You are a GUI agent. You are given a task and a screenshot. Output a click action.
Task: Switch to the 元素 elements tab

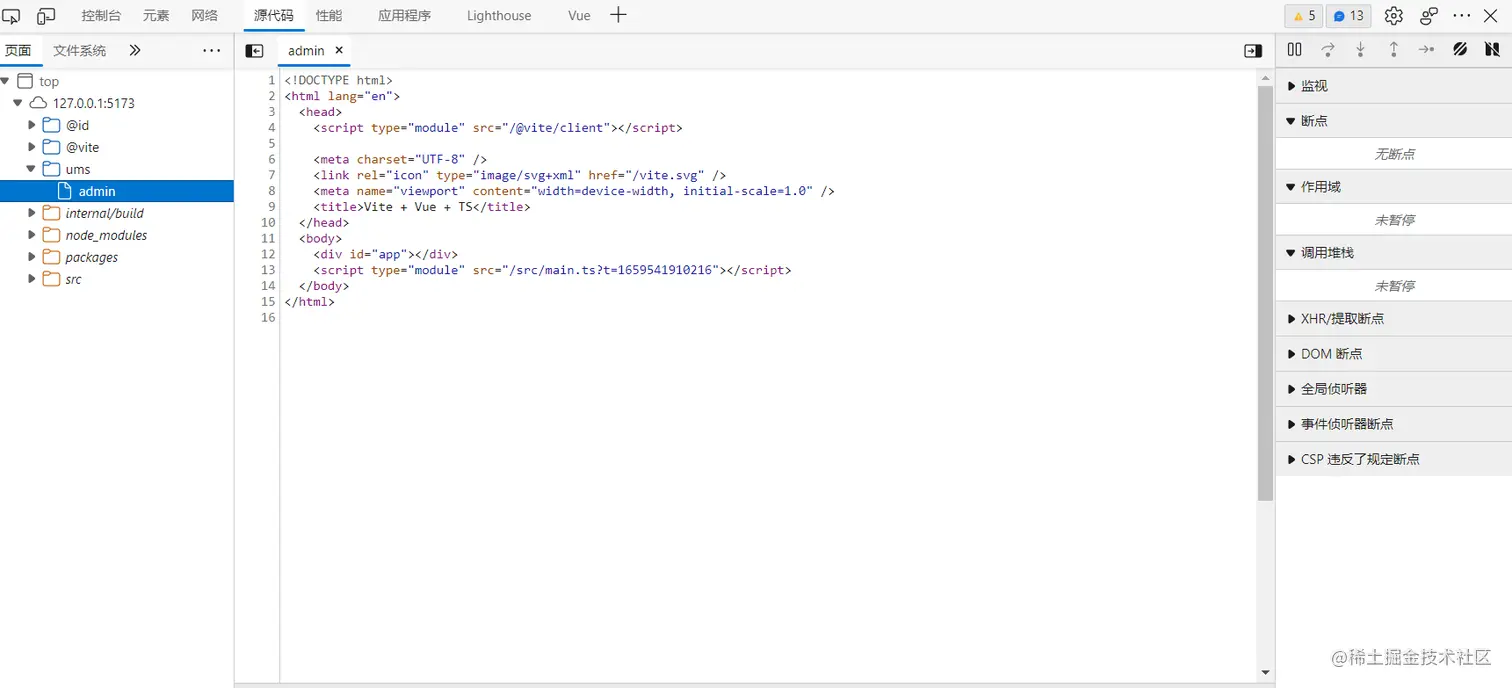pyautogui.click(x=156, y=16)
